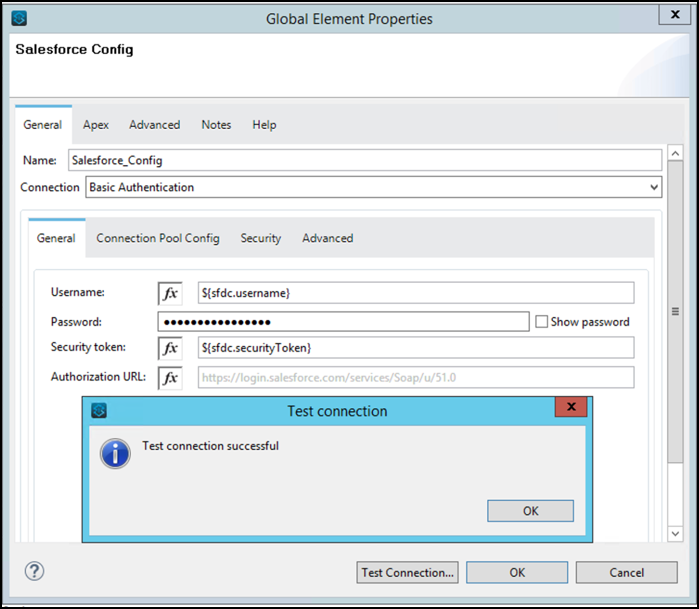Select the connection's General tab

pyautogui.click(x=56, y=238)
